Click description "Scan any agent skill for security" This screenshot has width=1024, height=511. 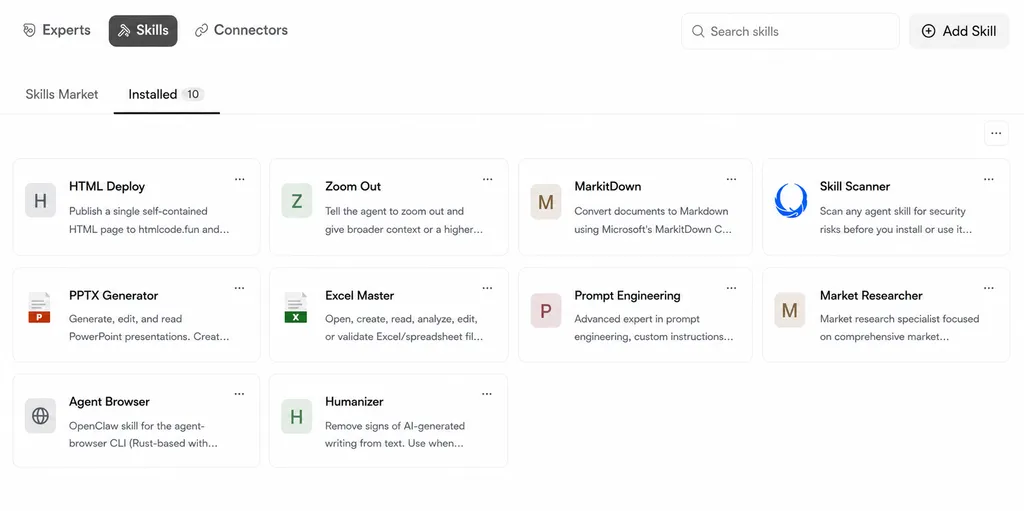pos(893,211)
